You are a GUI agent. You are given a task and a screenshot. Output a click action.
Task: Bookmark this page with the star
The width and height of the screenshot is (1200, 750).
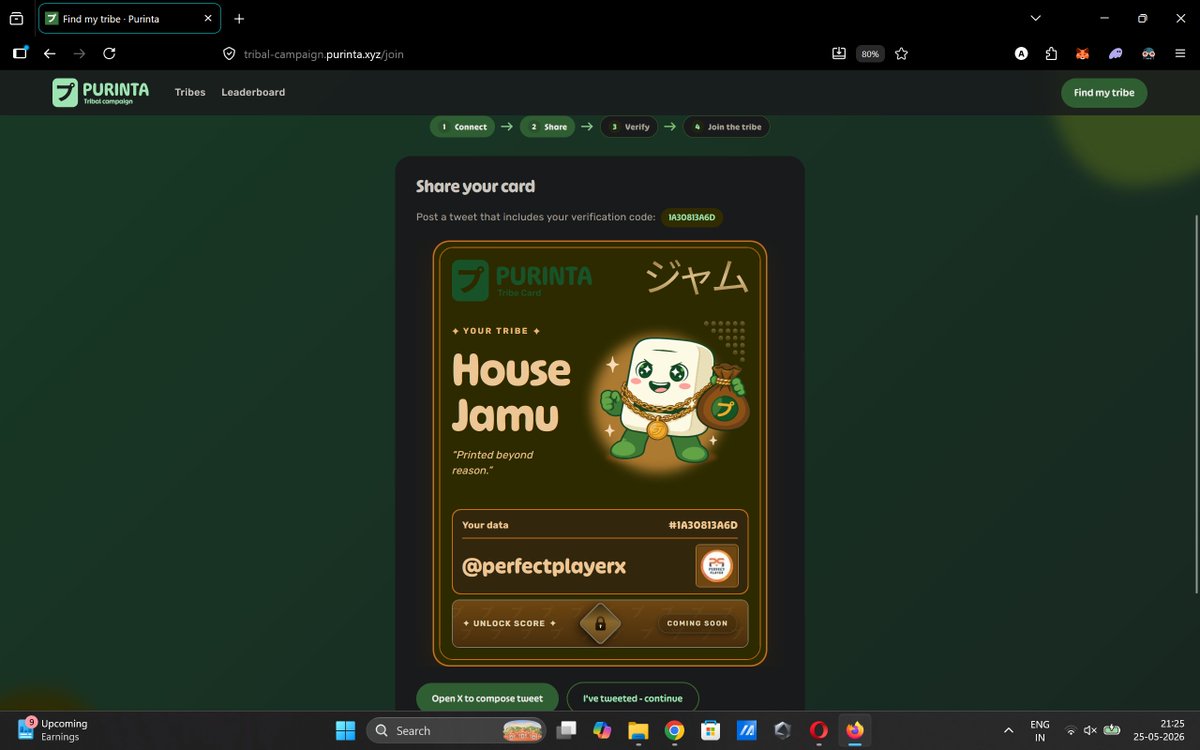901,54
